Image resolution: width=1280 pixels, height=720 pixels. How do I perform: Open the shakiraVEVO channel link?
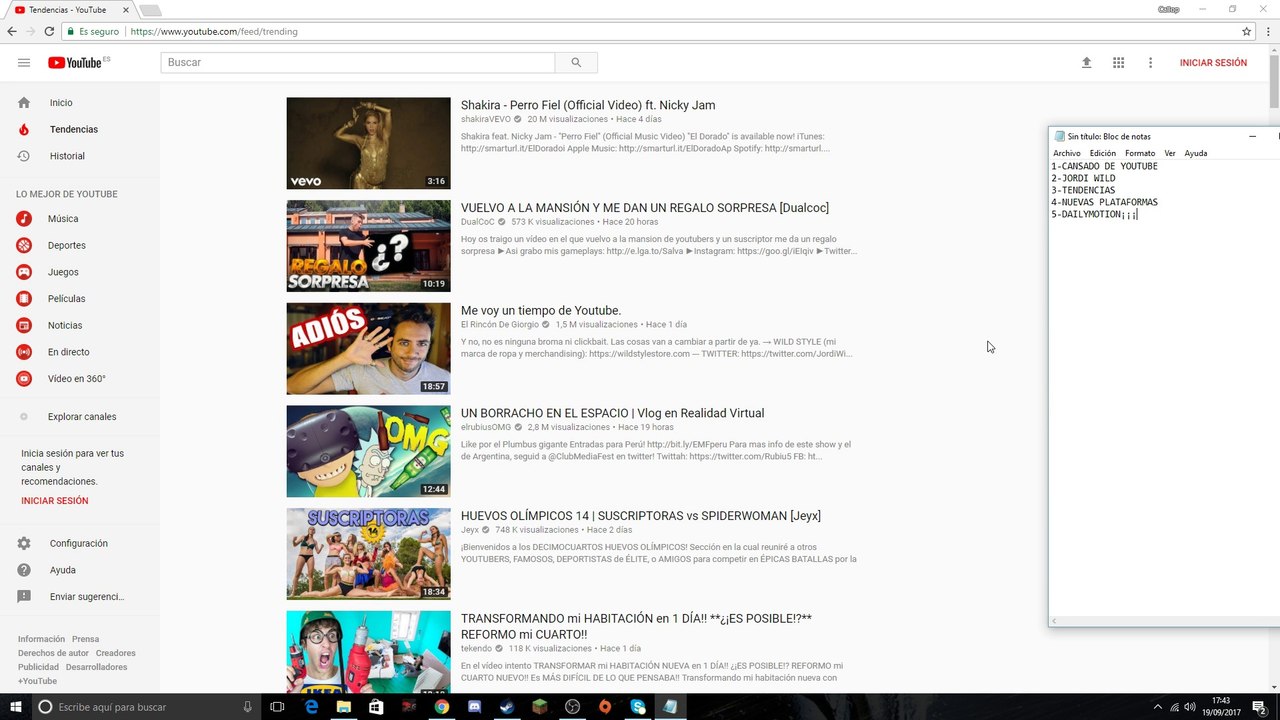485,119
